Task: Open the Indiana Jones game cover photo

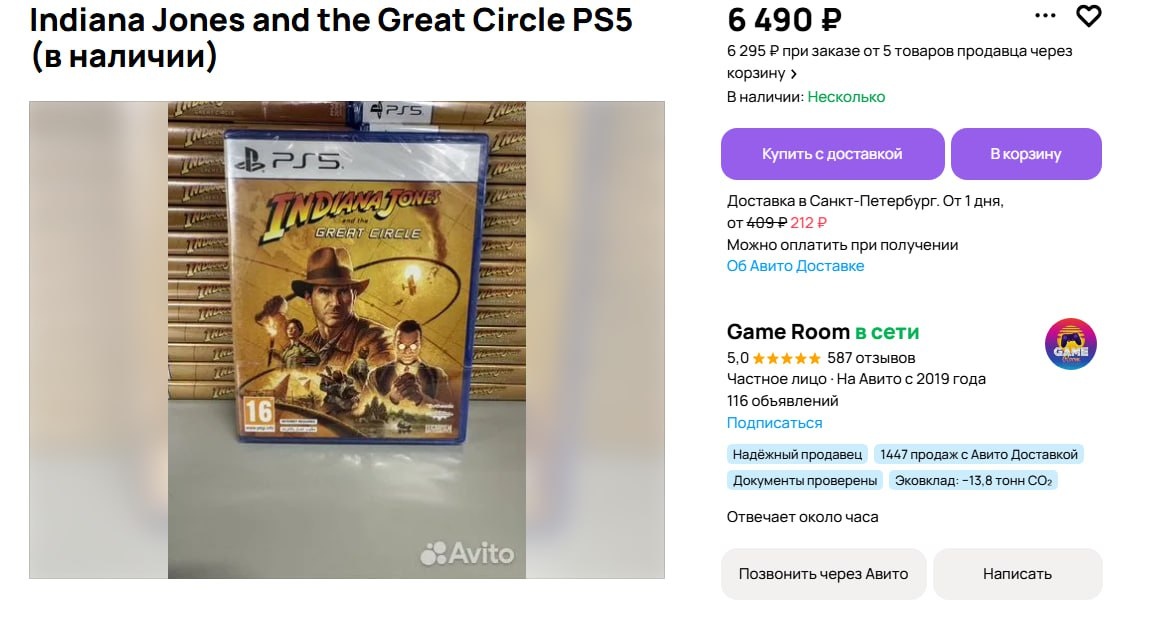Action: pyautogui.click(x=347, y=340)
